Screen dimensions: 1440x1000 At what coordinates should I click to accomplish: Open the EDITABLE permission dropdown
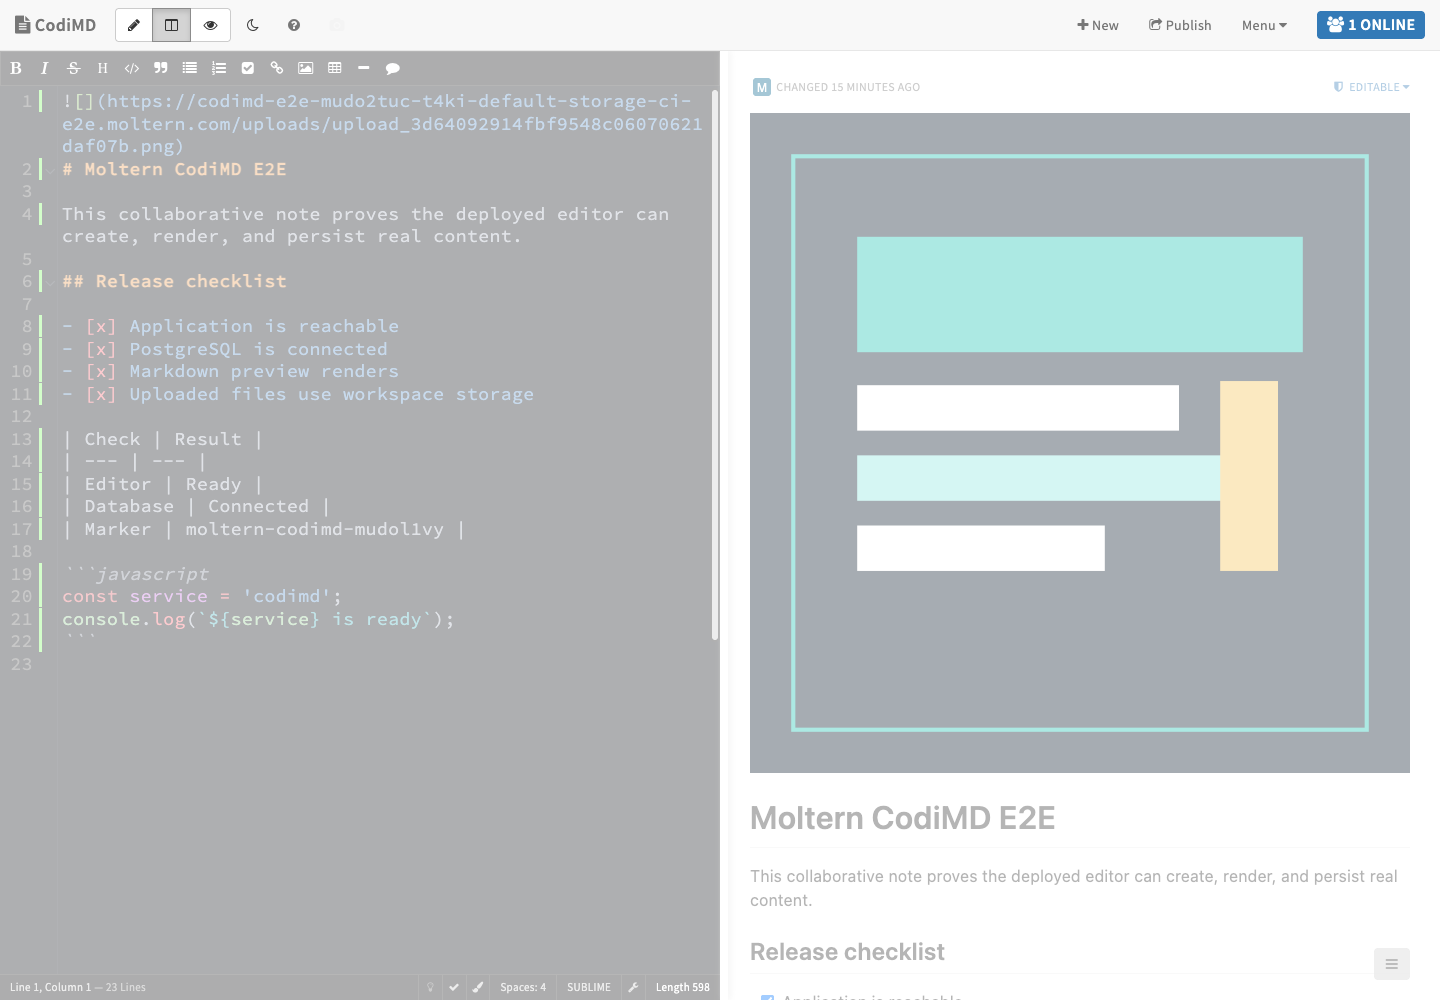(x=1372, y=87)
